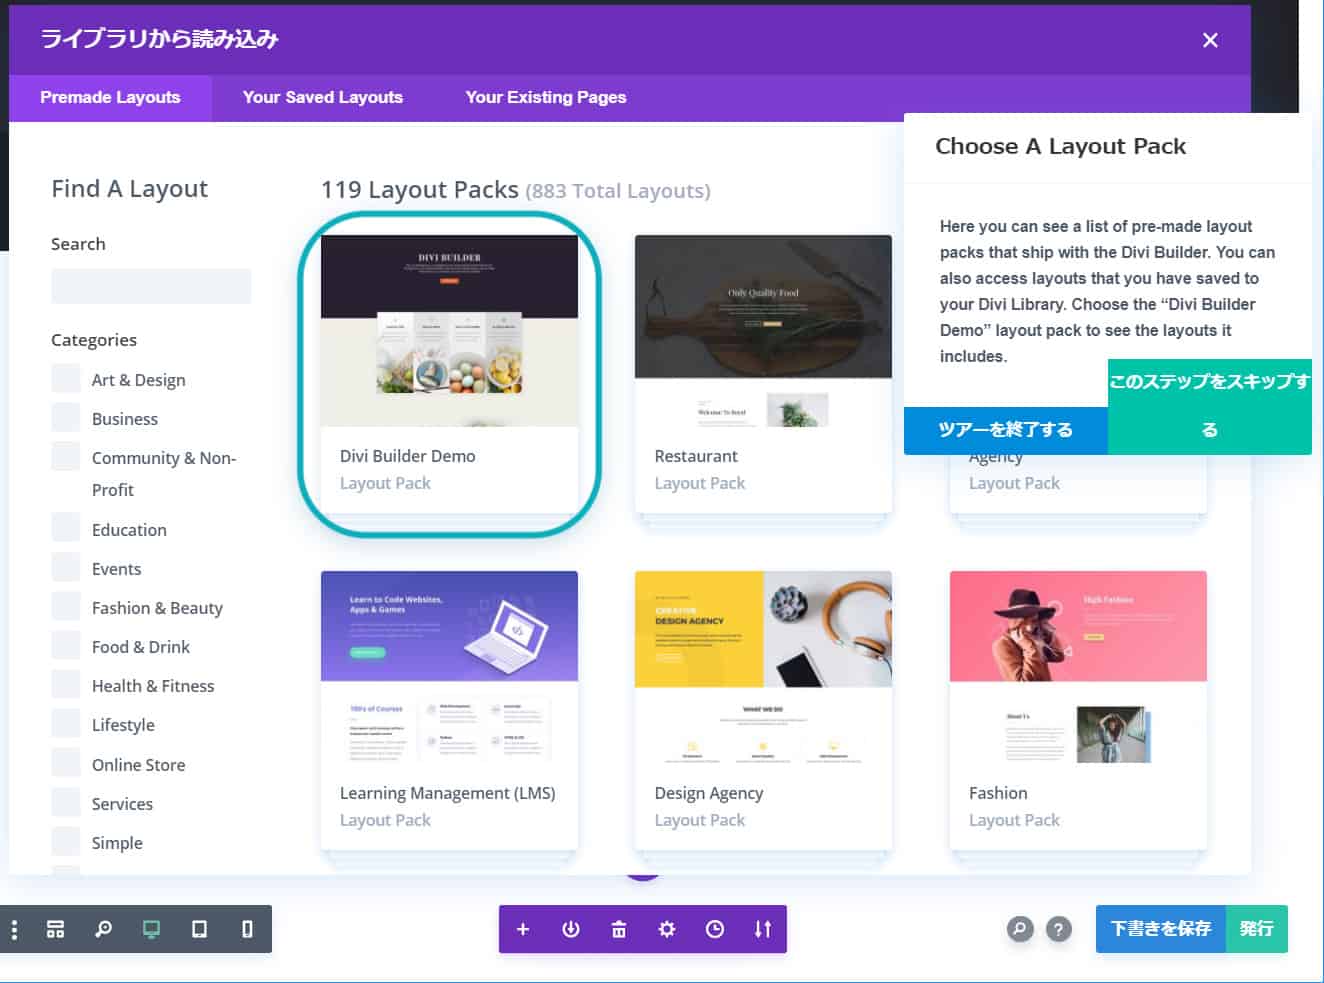Check the Lifestyle category
The width and height of the screenshot is (1324, 983).
click(x=66, y=723)
